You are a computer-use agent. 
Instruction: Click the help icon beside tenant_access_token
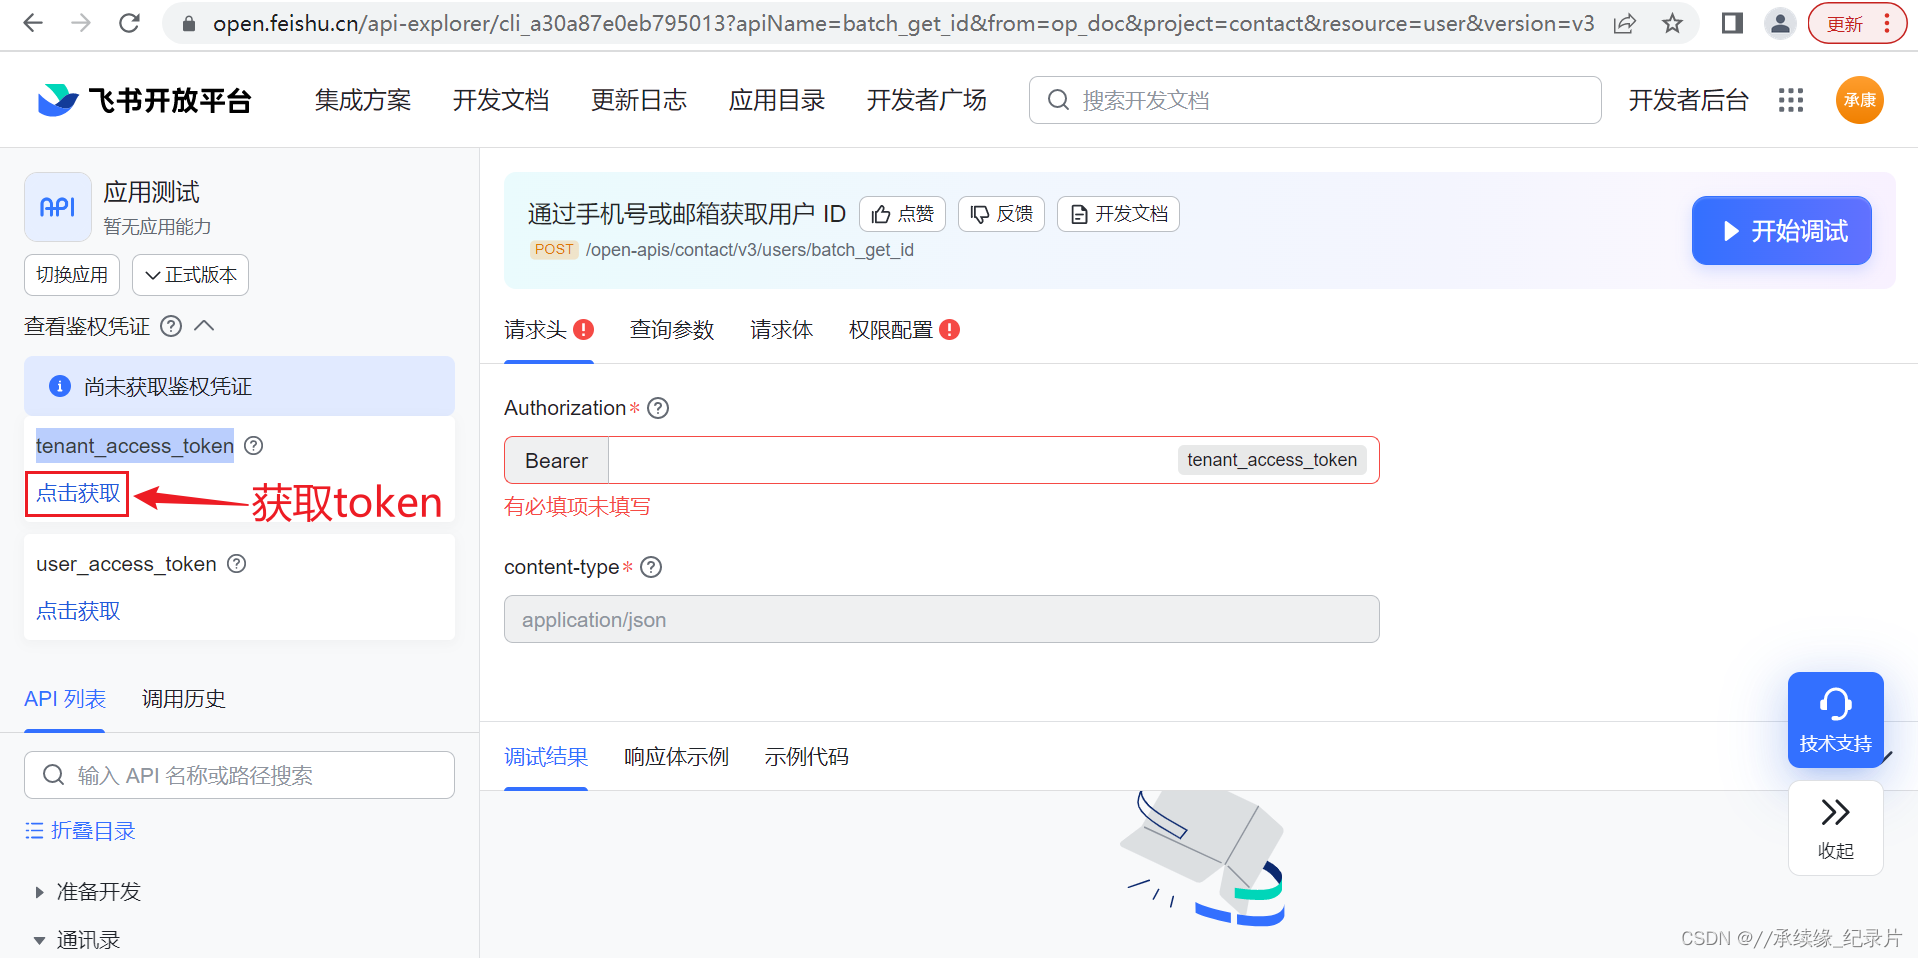254,446
